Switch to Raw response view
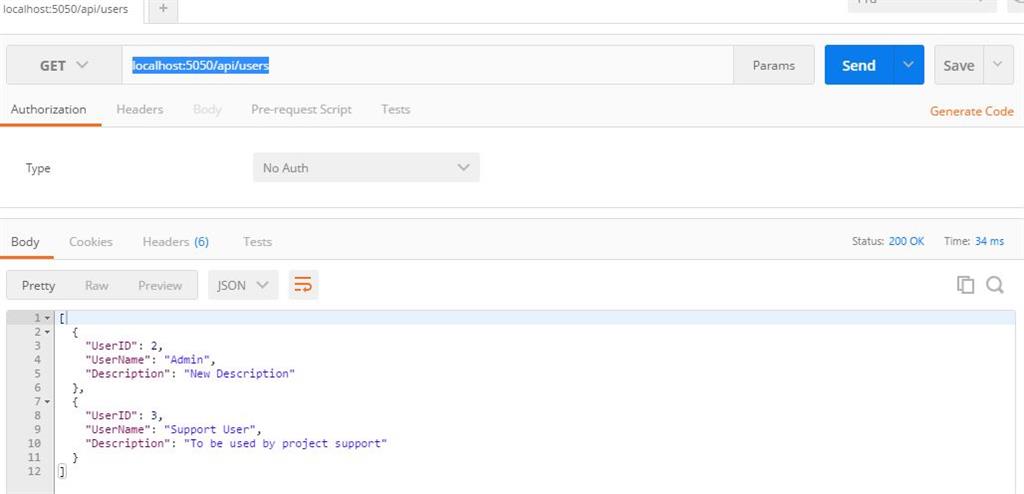The width and height of the screenshot is (1024, 494). 97,285
